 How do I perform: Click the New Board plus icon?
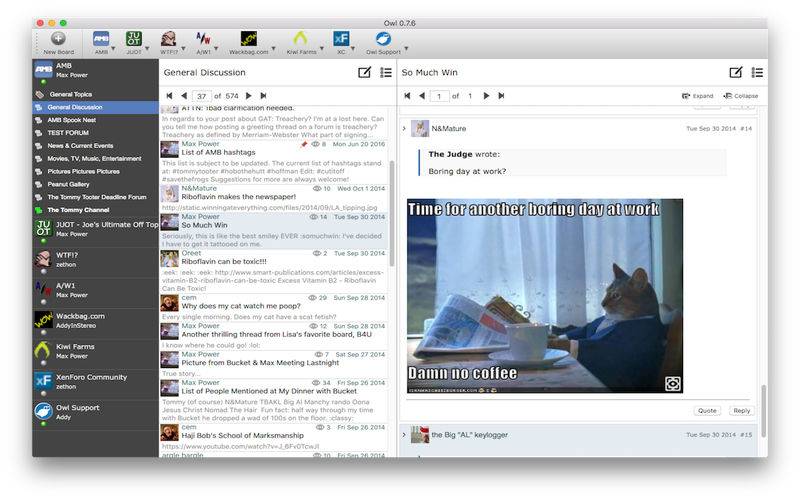tap(58, 38)
